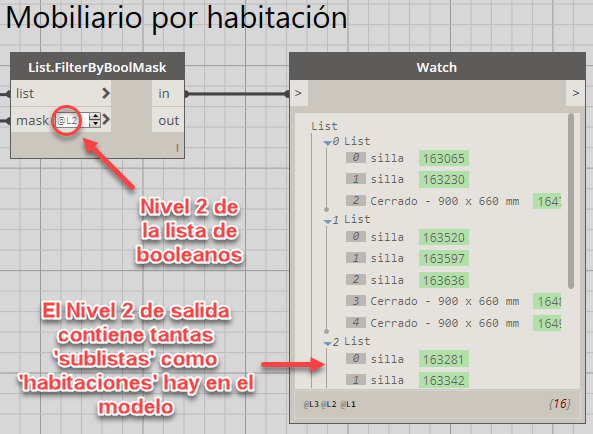Screen dimensions: 593x434
Task: Click element id 163342
Action: 444,380
